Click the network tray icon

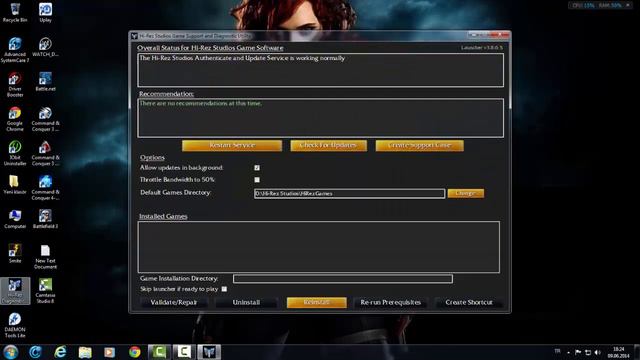tap(588, 352)
